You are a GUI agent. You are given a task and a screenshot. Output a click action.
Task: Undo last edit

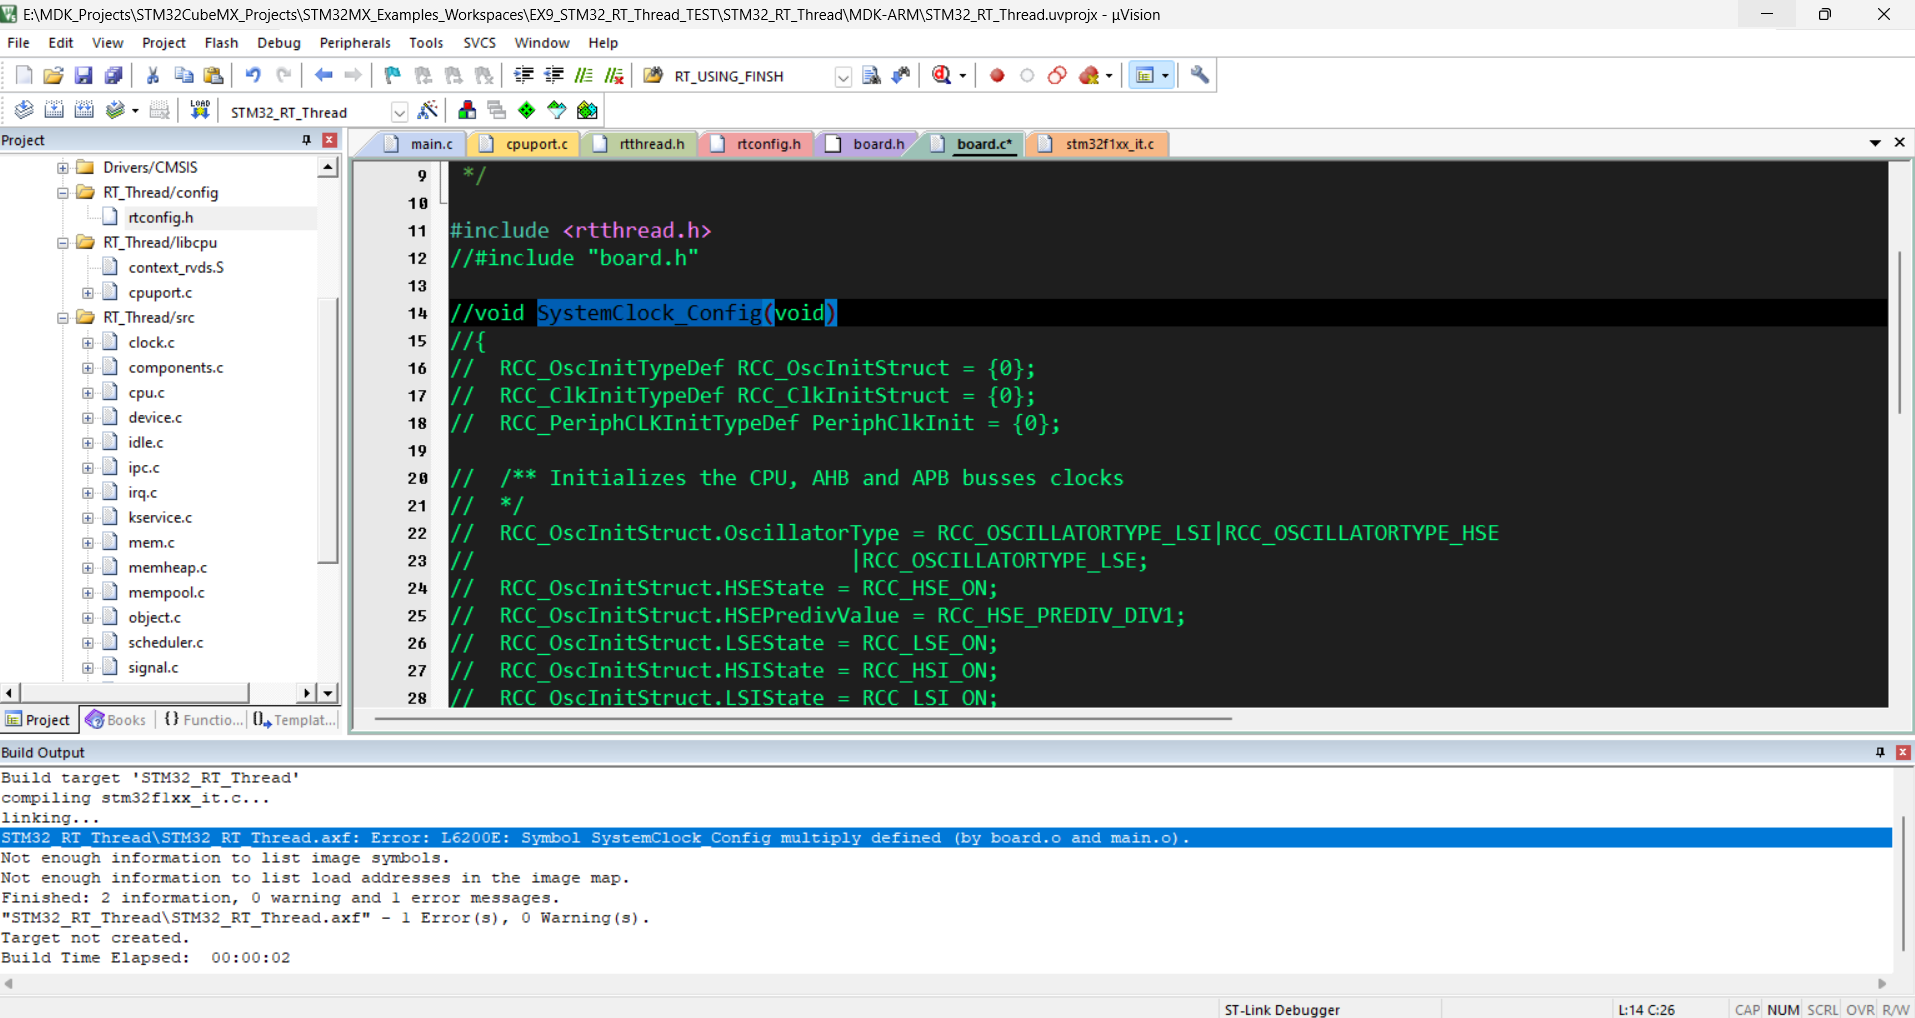click(x=253, y=75)
